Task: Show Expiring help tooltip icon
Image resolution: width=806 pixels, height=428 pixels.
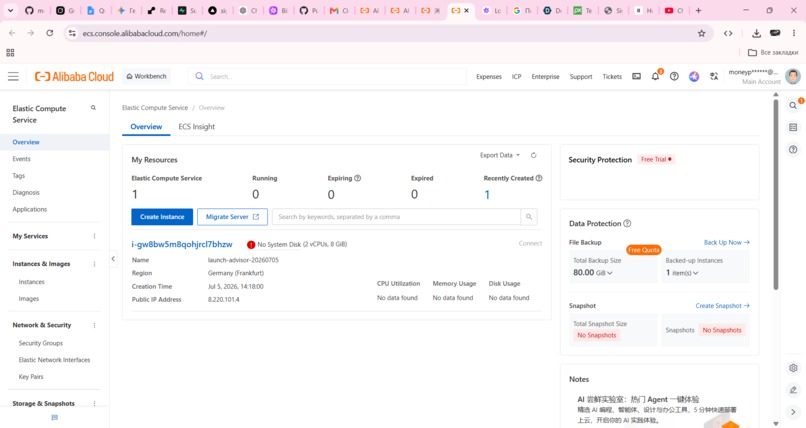Action: tap(358, 178)
